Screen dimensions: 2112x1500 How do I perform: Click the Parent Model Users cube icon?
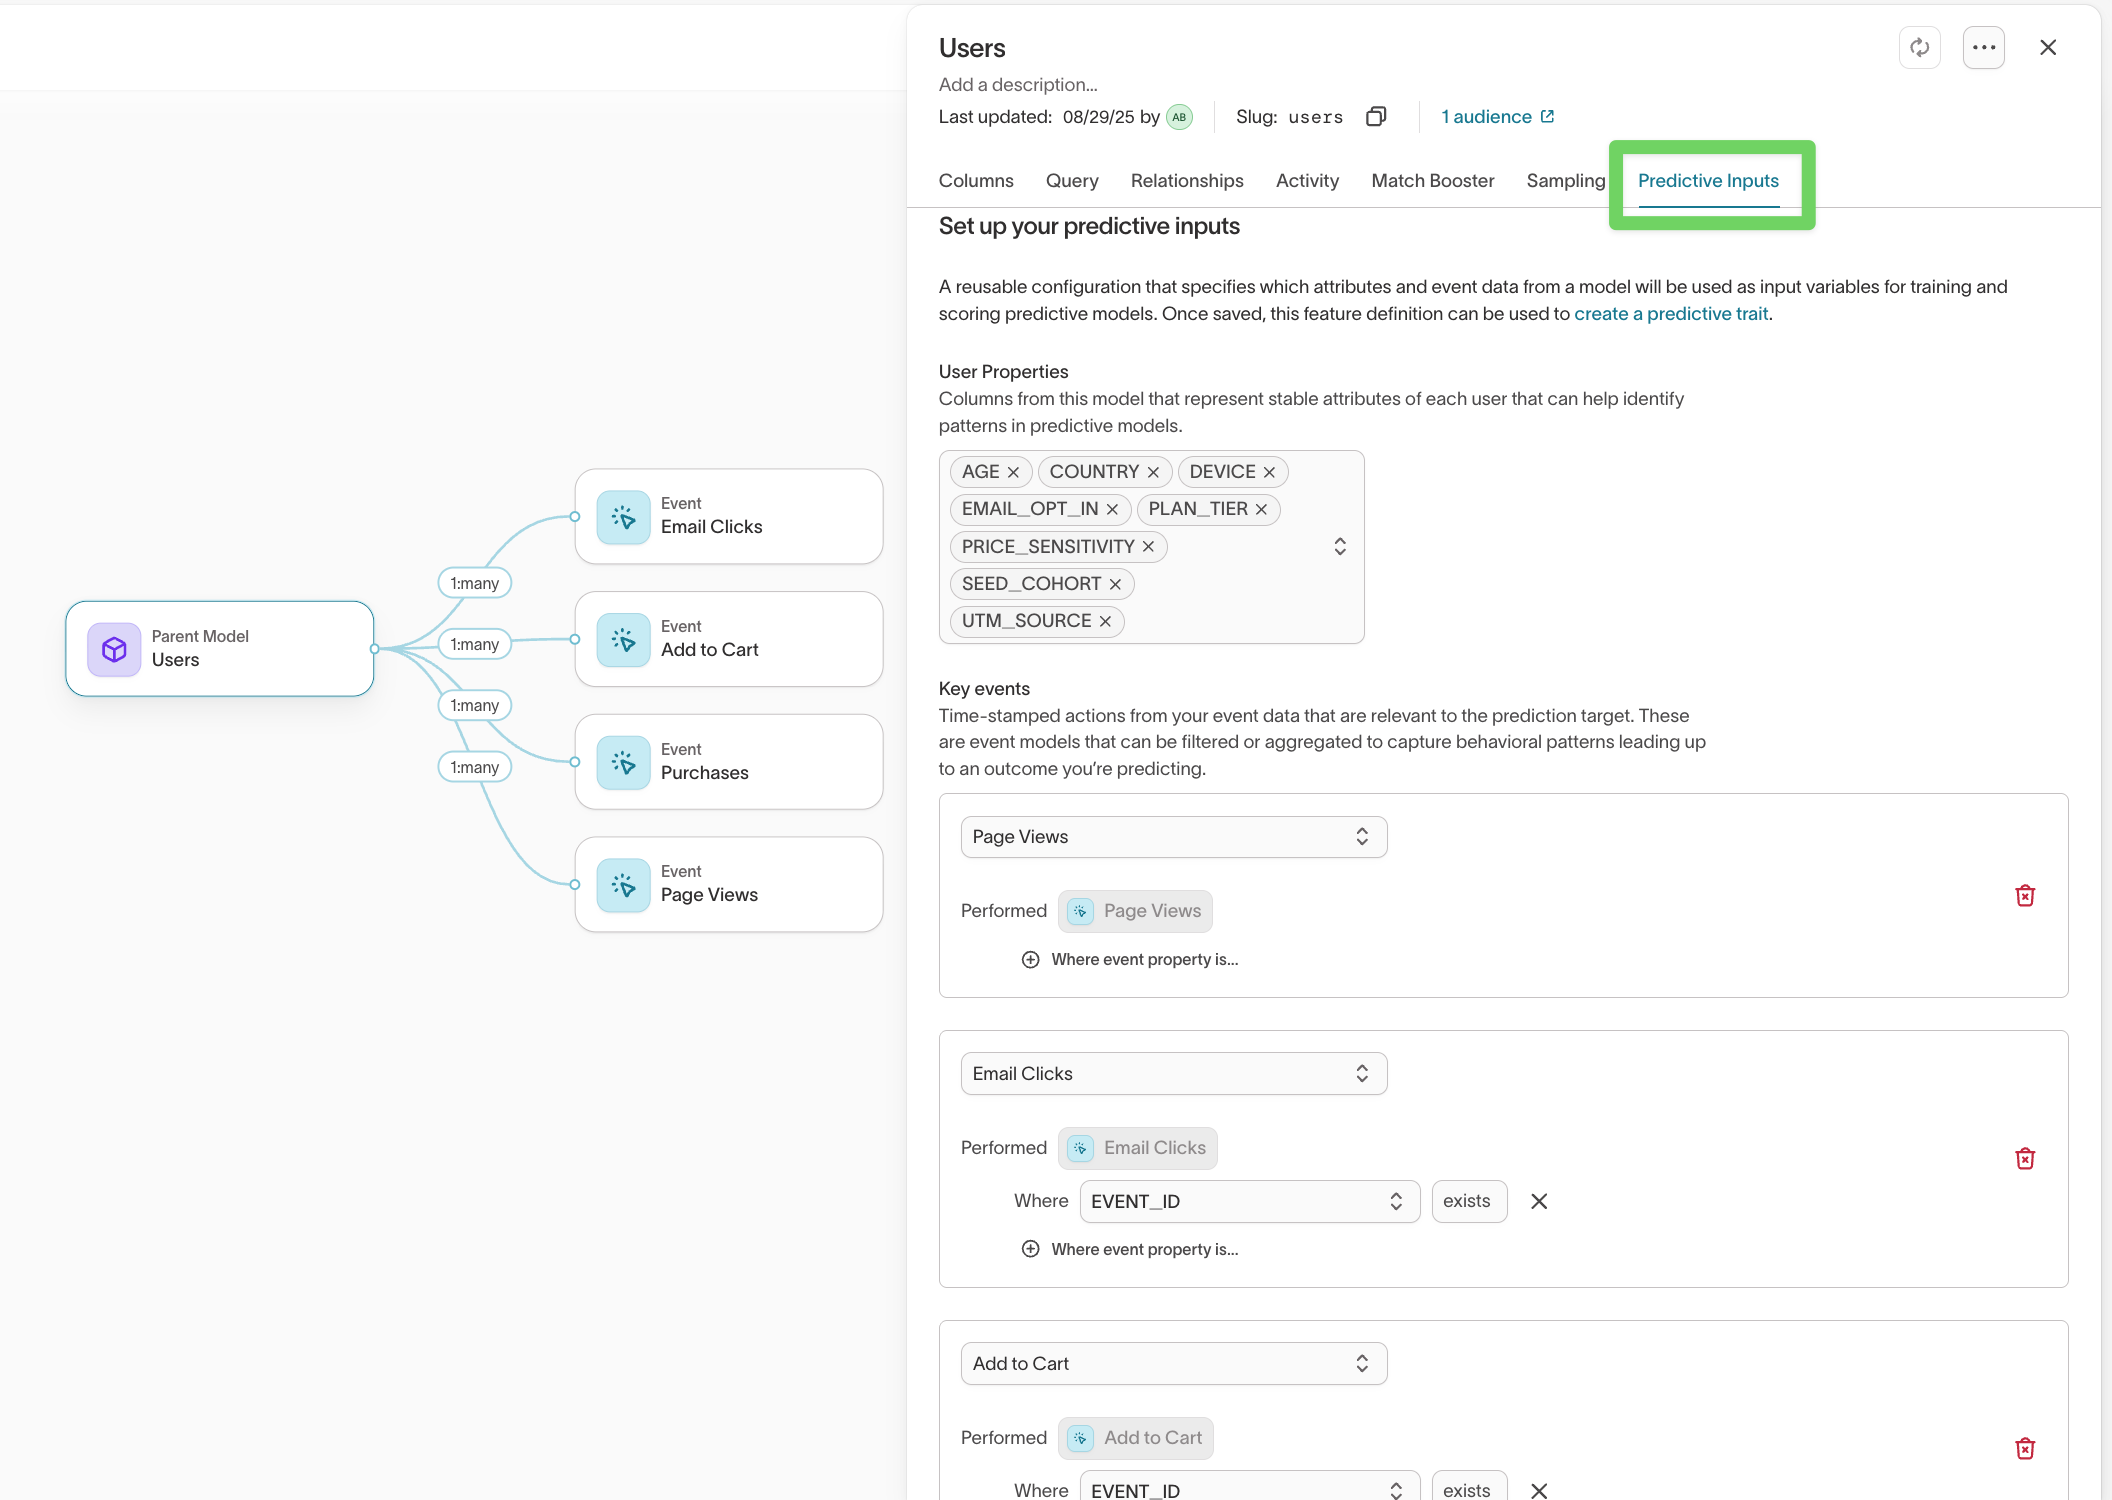[113, 648]
